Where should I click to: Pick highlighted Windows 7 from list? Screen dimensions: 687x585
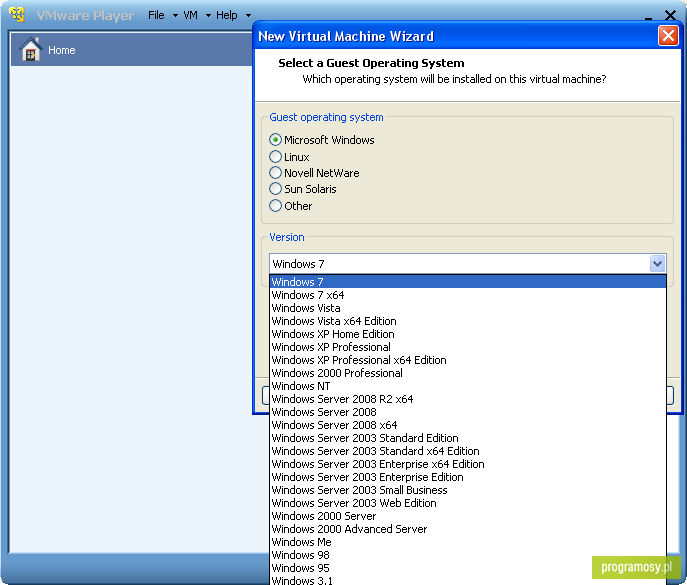click(468, 282)
